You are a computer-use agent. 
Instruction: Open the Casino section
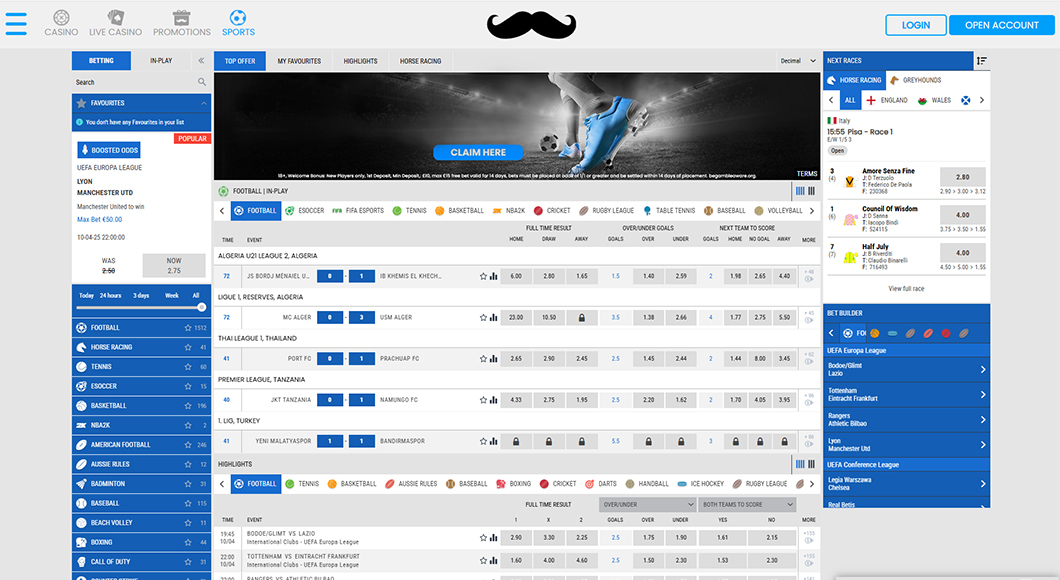click(x=61, y=24)
